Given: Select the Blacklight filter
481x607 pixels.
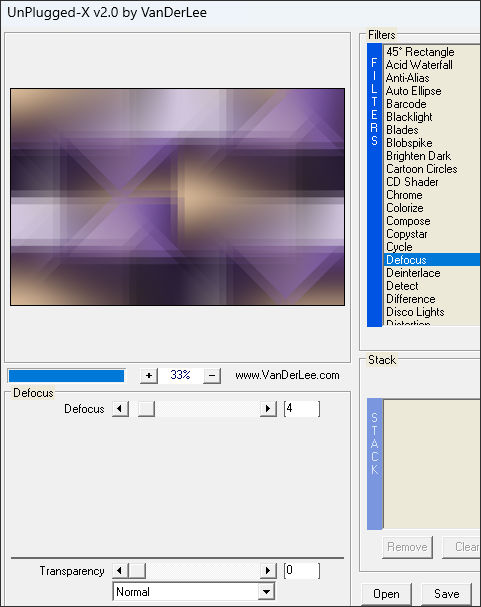Looking at the screenshot, I should pyautogui.click(x=409, y=117).
